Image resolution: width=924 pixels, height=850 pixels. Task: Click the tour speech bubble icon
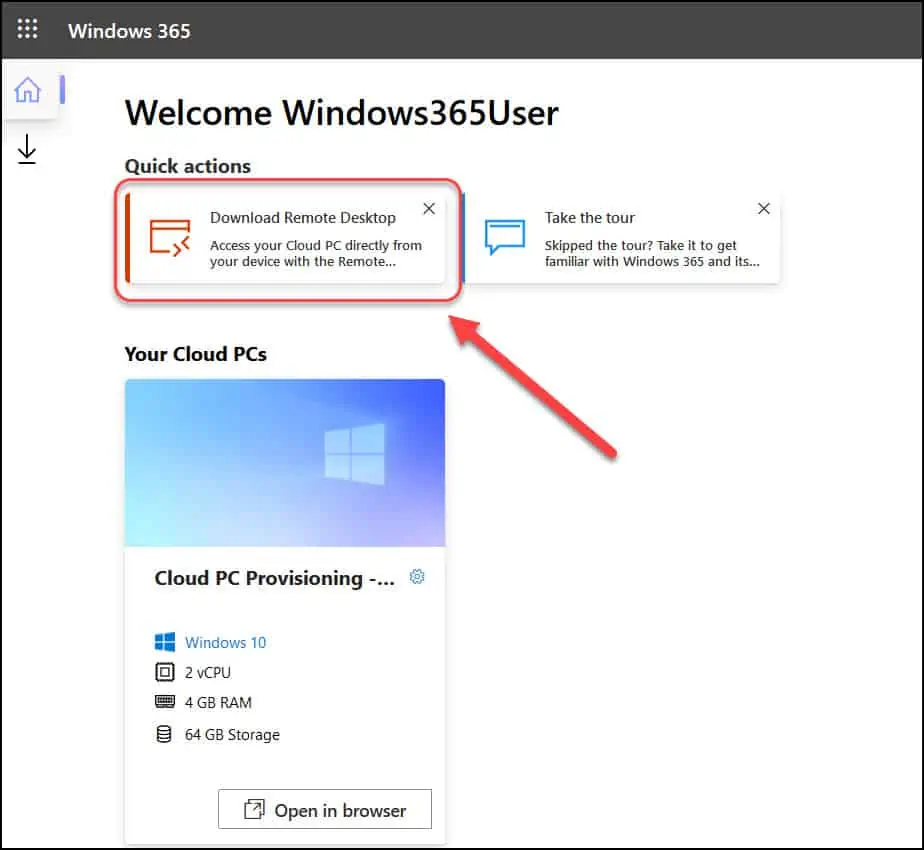click(504, 237)
